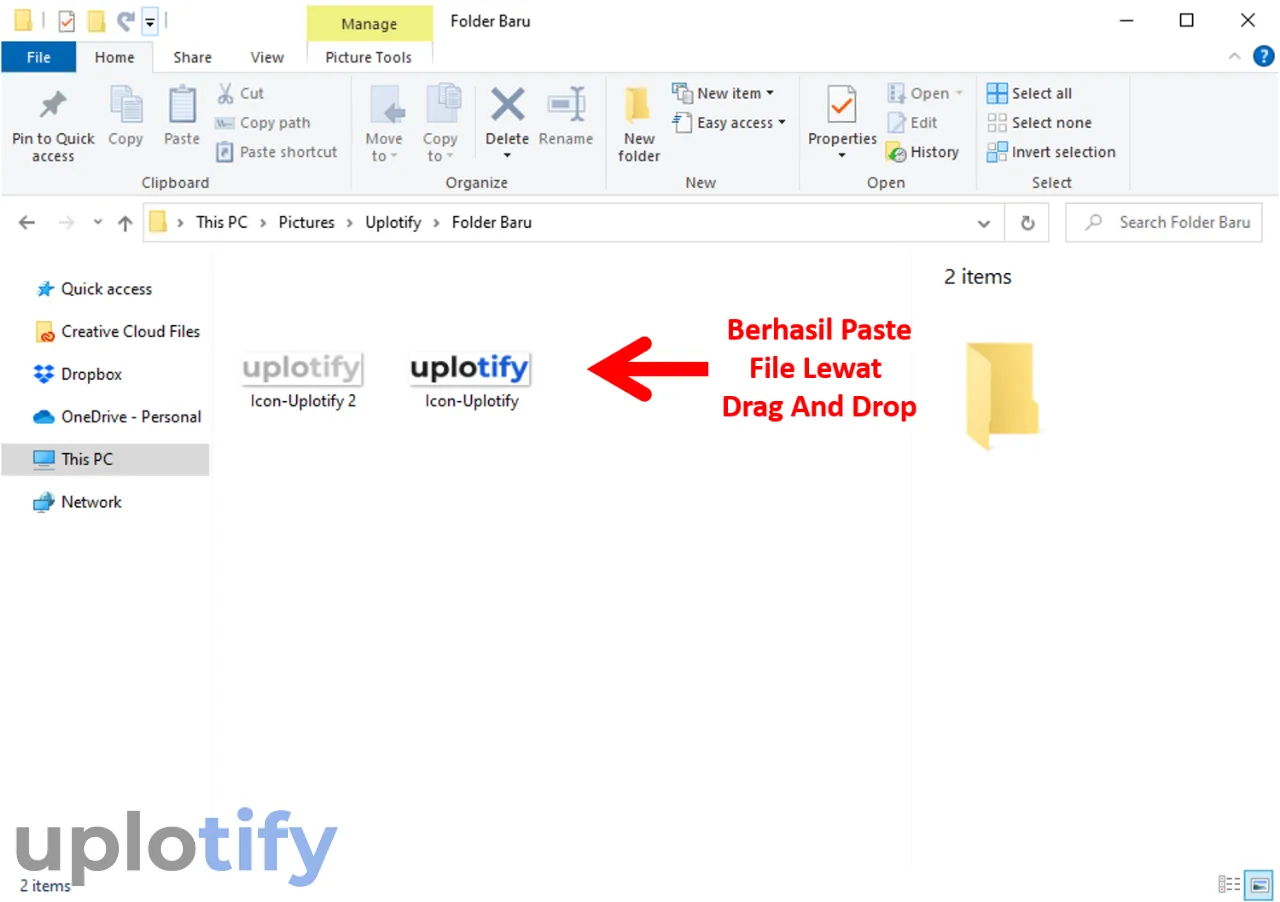Collapse the ribbon with the chevron

tap(1233, 57)
